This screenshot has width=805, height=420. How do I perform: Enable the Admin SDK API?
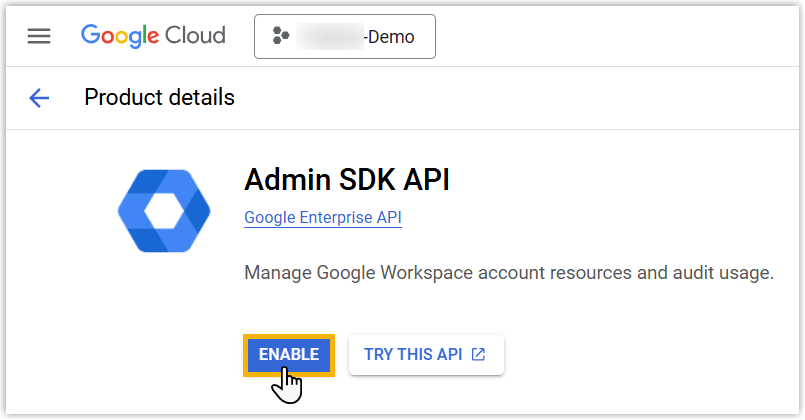[289, 355]
